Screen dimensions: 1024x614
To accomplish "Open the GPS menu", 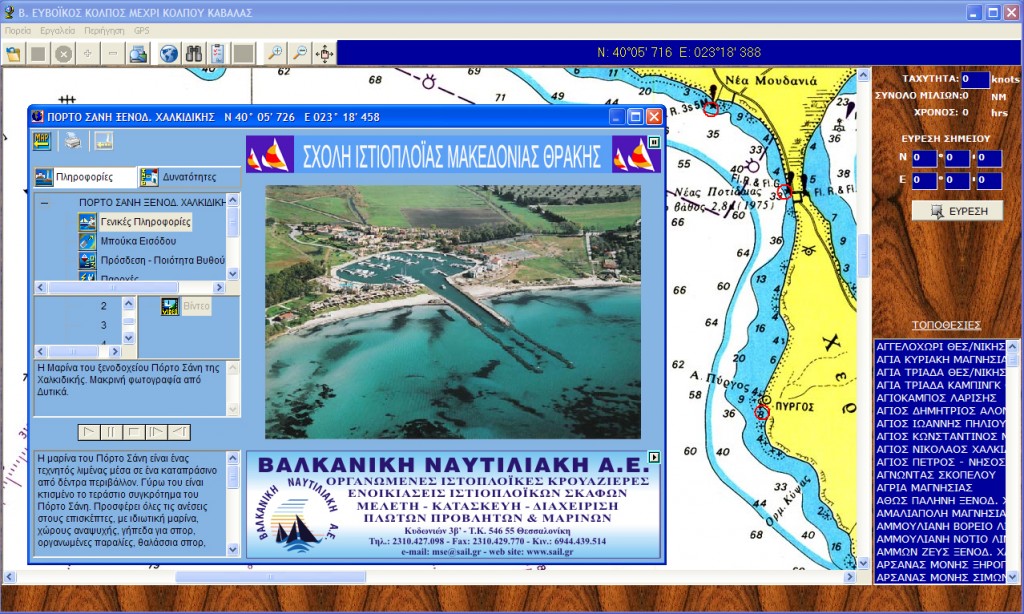I will point(142,31).
